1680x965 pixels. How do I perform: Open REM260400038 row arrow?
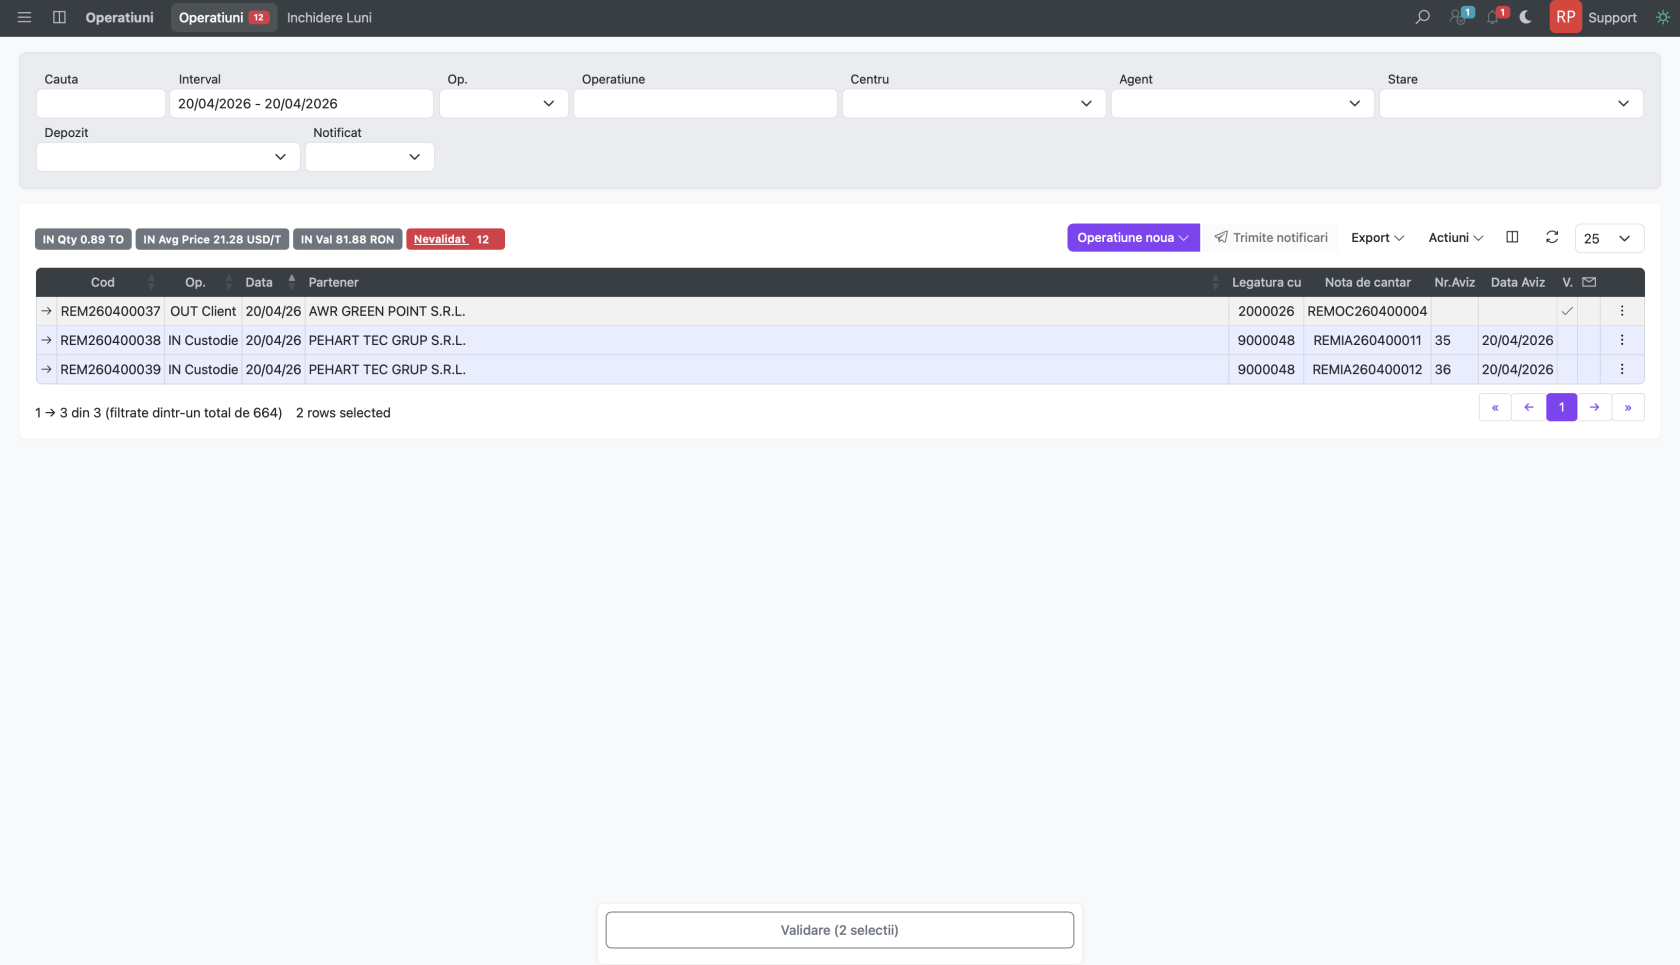(x=46, y=340)
